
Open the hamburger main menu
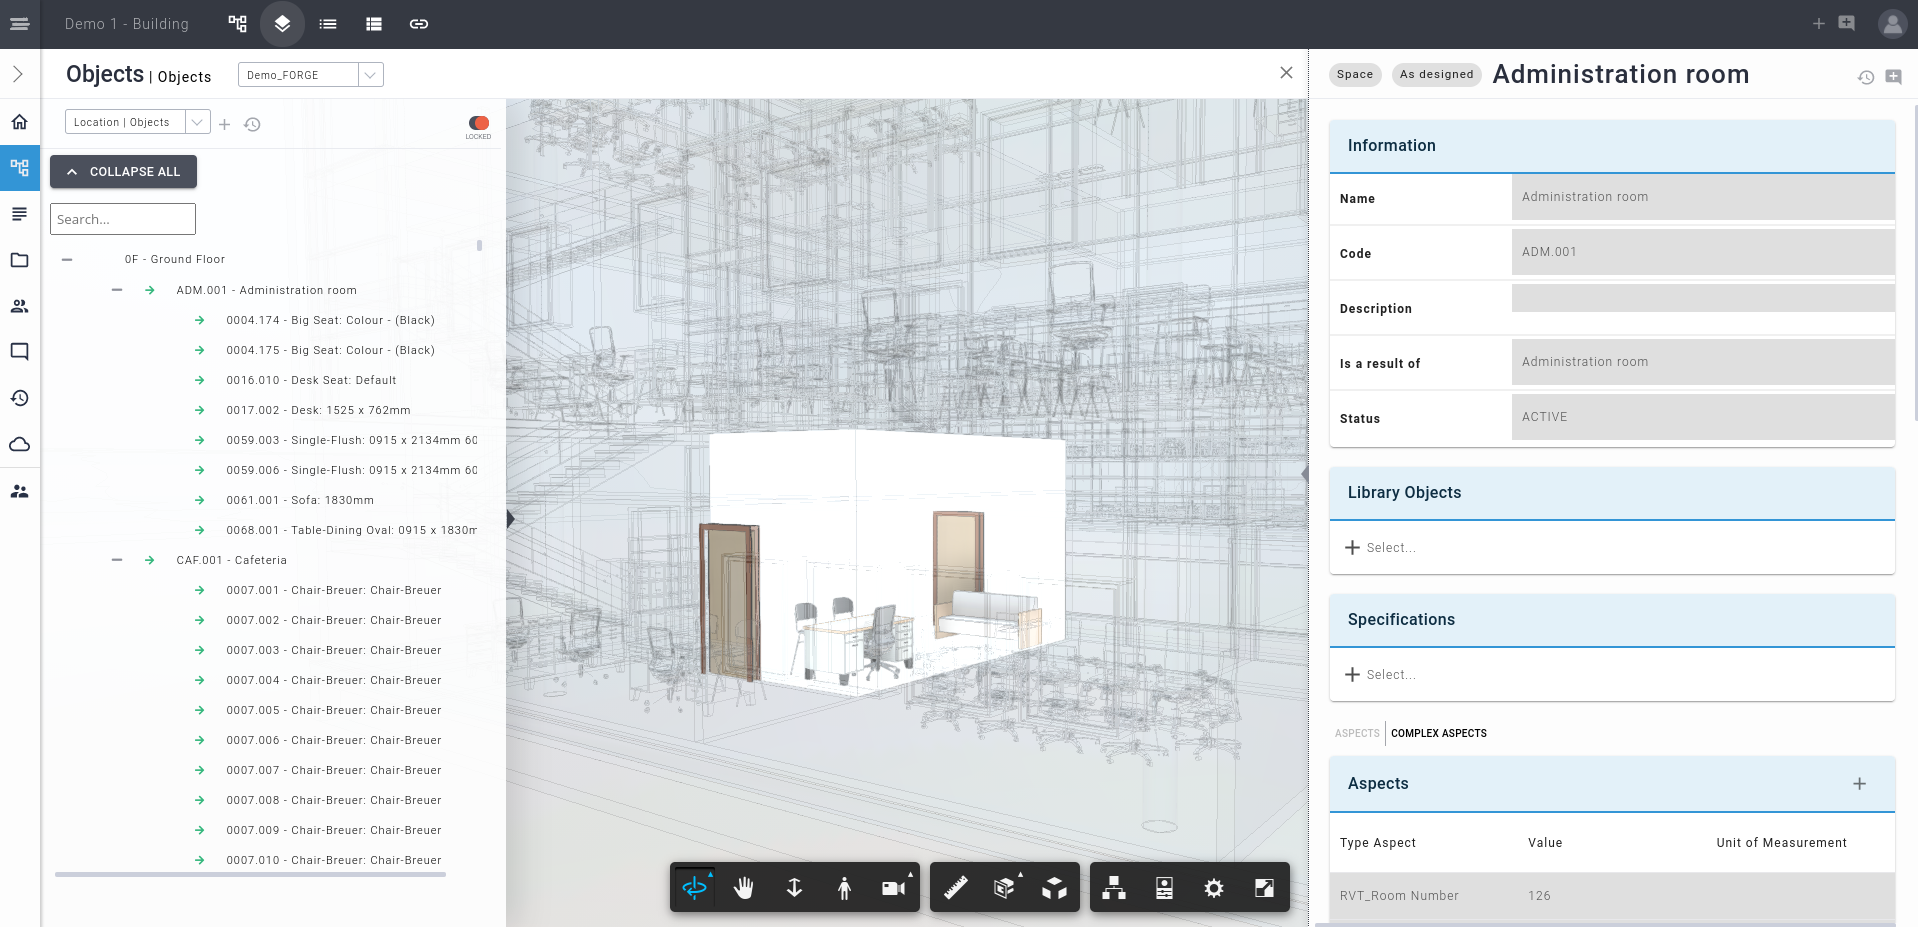pyautogui.click(x=19, y=23)
